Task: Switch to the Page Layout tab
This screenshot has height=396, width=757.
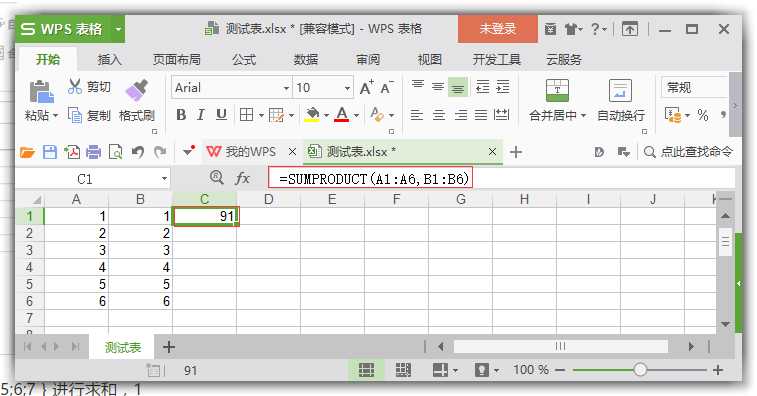Action: coord(177,59)
